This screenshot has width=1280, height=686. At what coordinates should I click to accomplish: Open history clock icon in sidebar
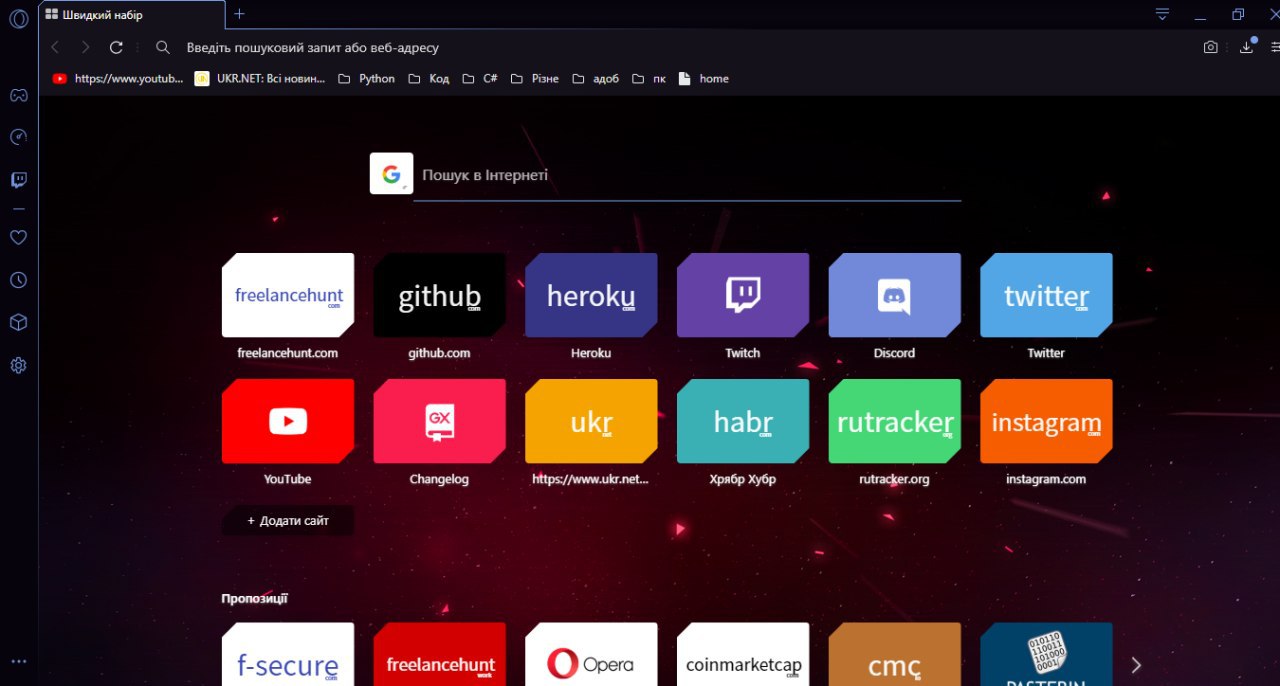coord(18,281)
